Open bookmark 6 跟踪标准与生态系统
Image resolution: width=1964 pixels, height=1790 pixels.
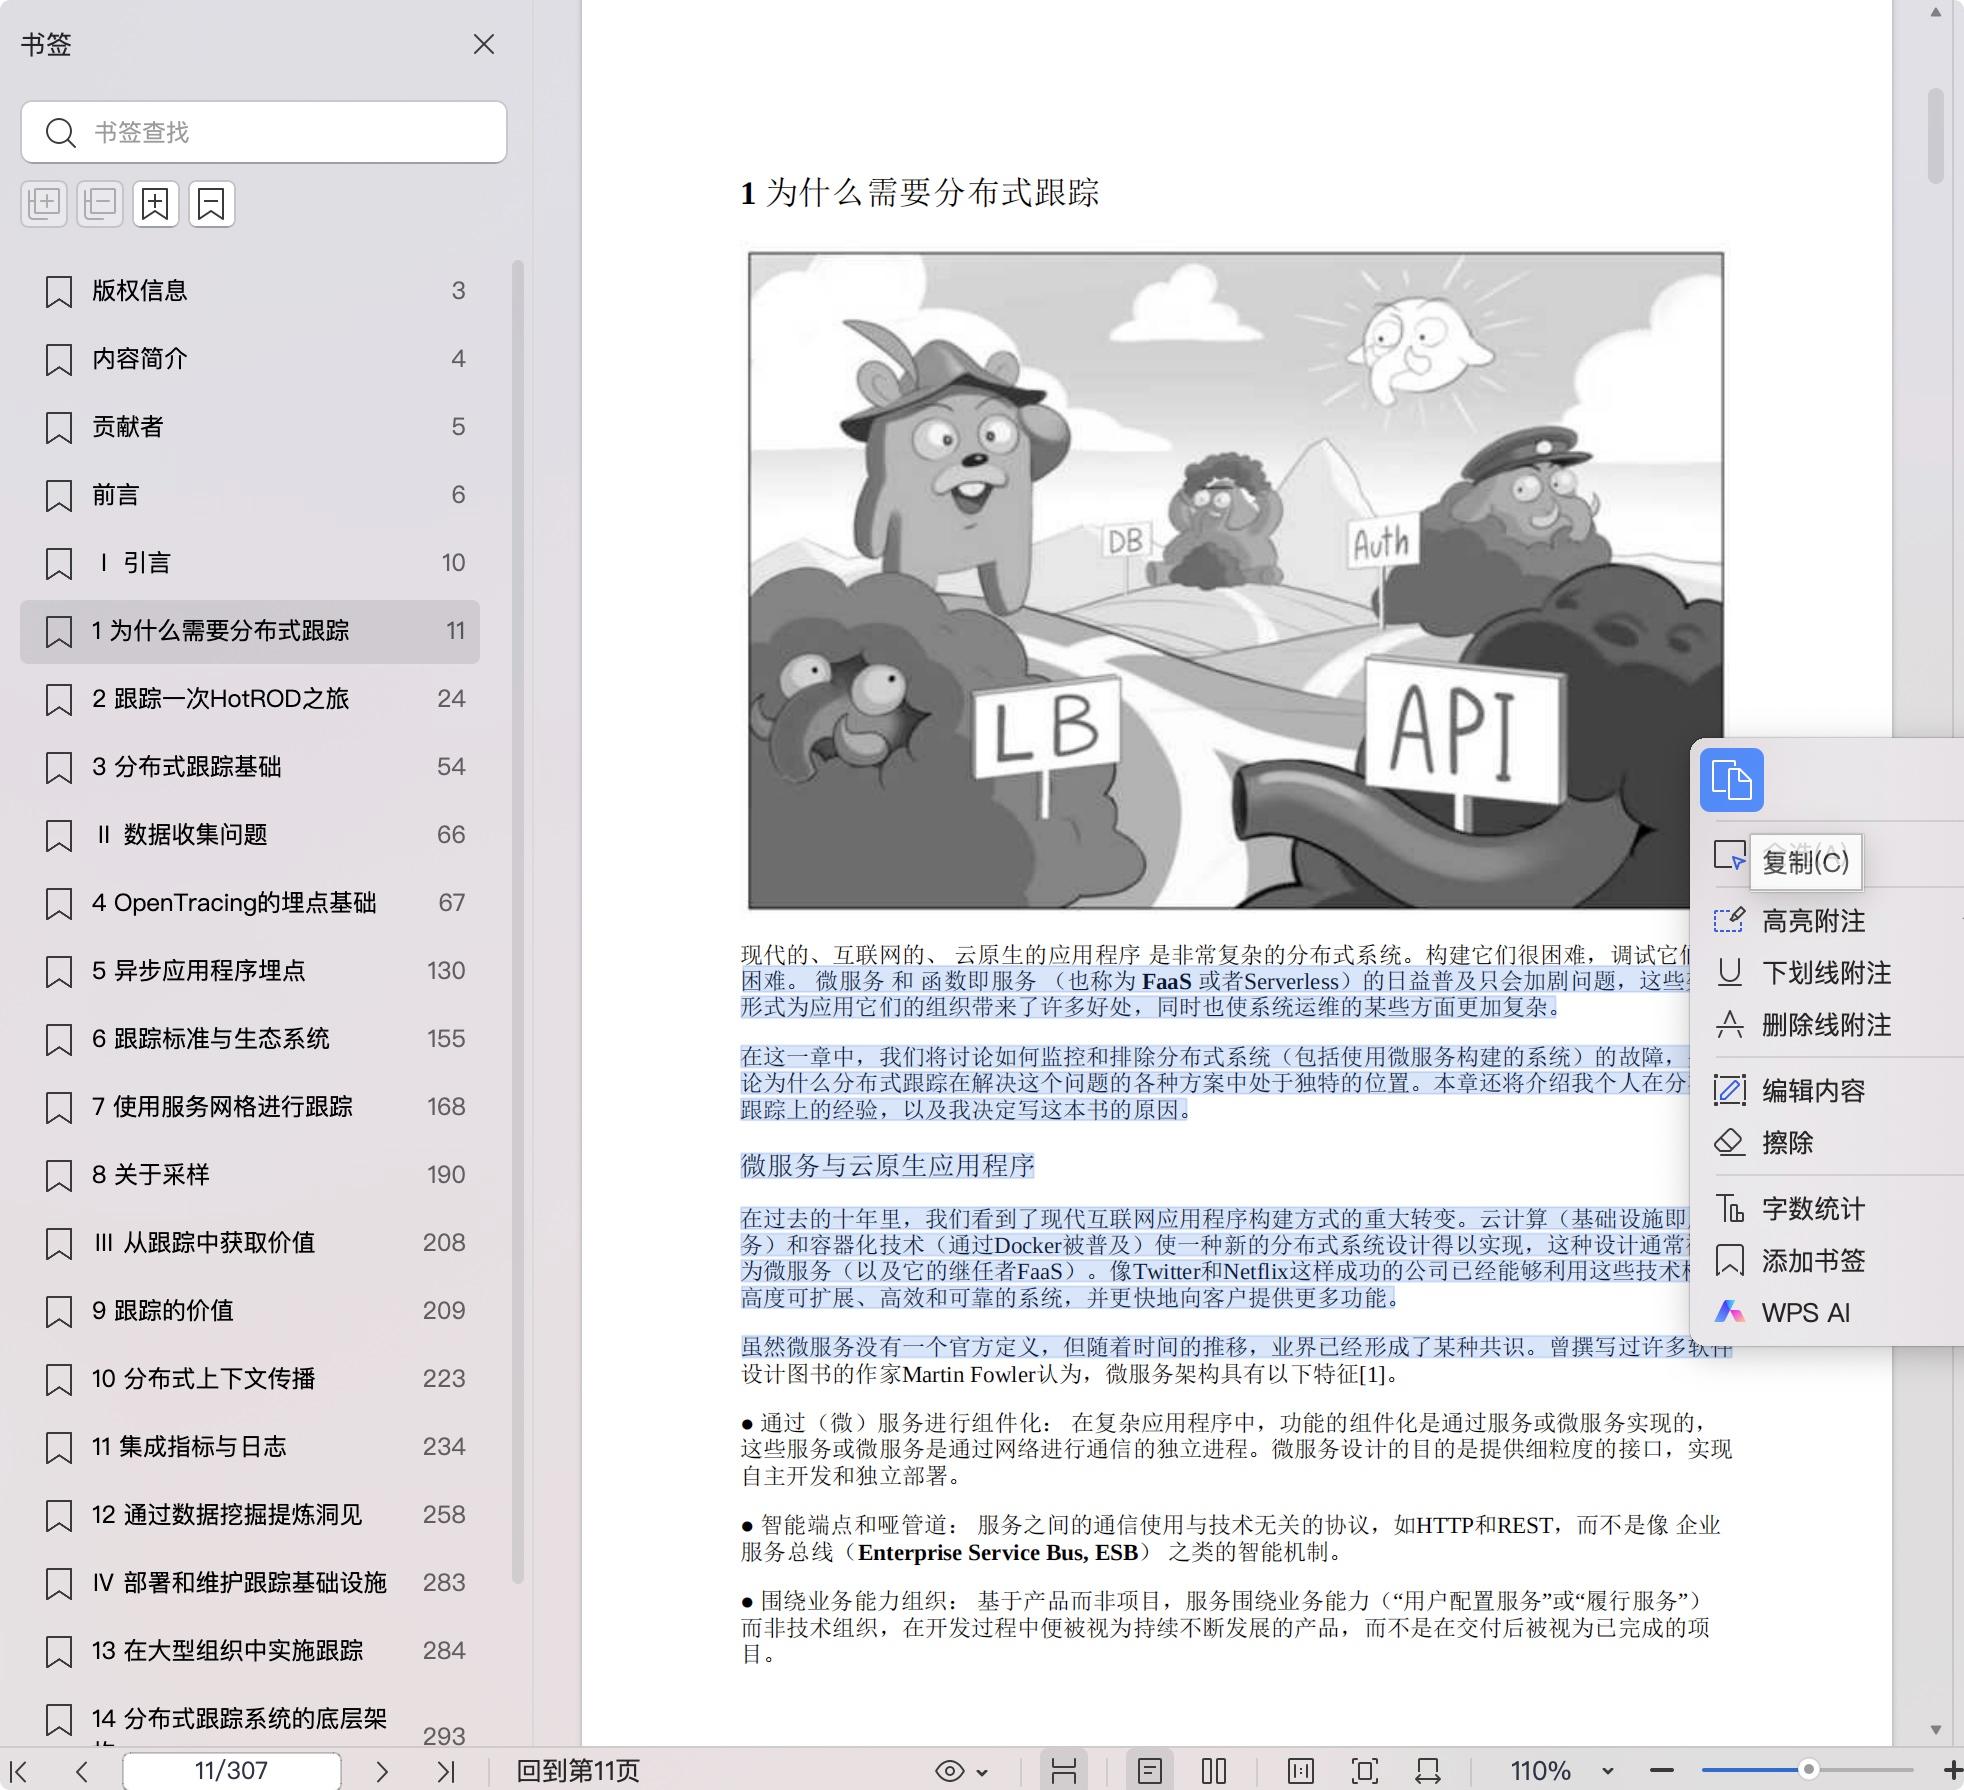pos(250,1039)
